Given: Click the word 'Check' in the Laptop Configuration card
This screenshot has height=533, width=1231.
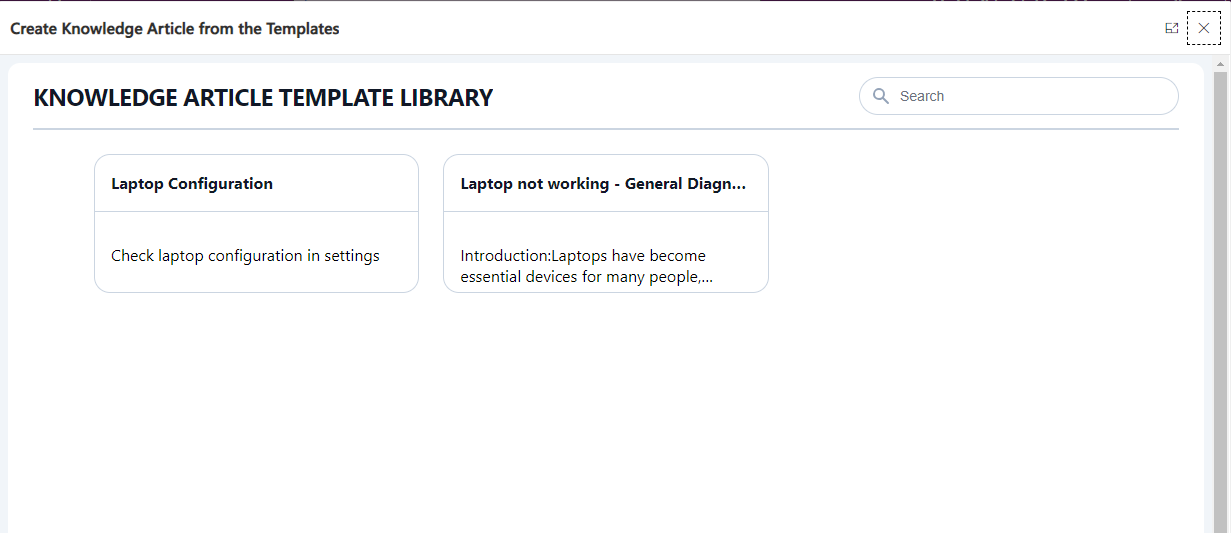Looking at the screenshot, I should tap(132, 256).
